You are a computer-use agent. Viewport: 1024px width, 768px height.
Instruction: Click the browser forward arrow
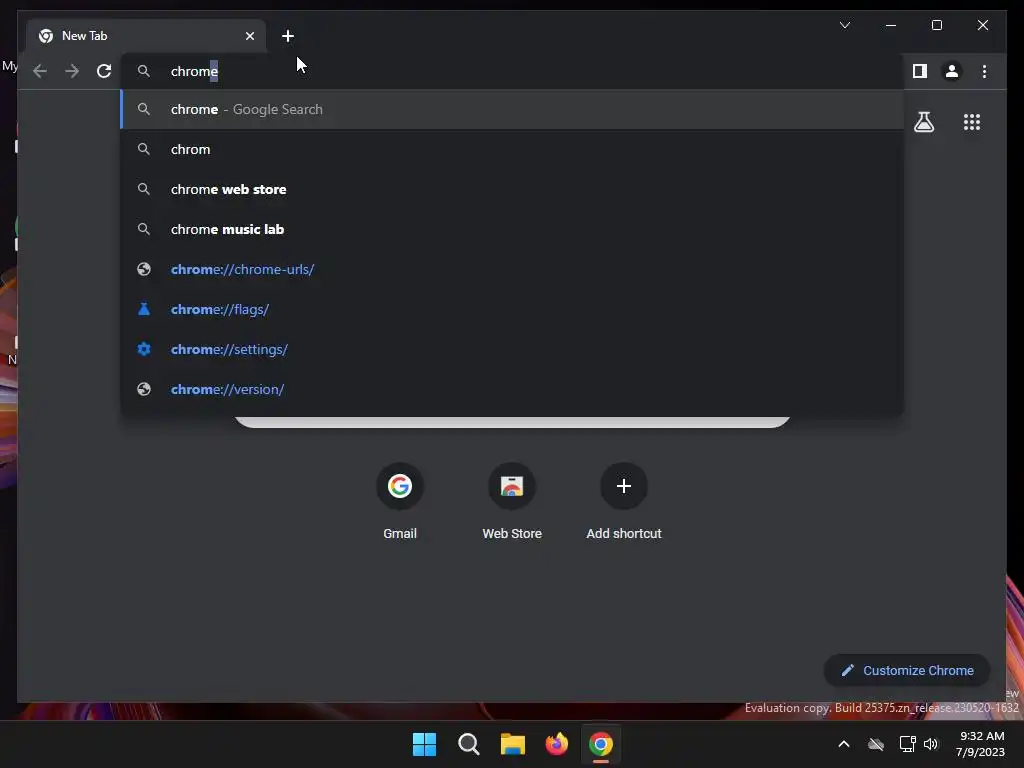(x=72, y=71)
